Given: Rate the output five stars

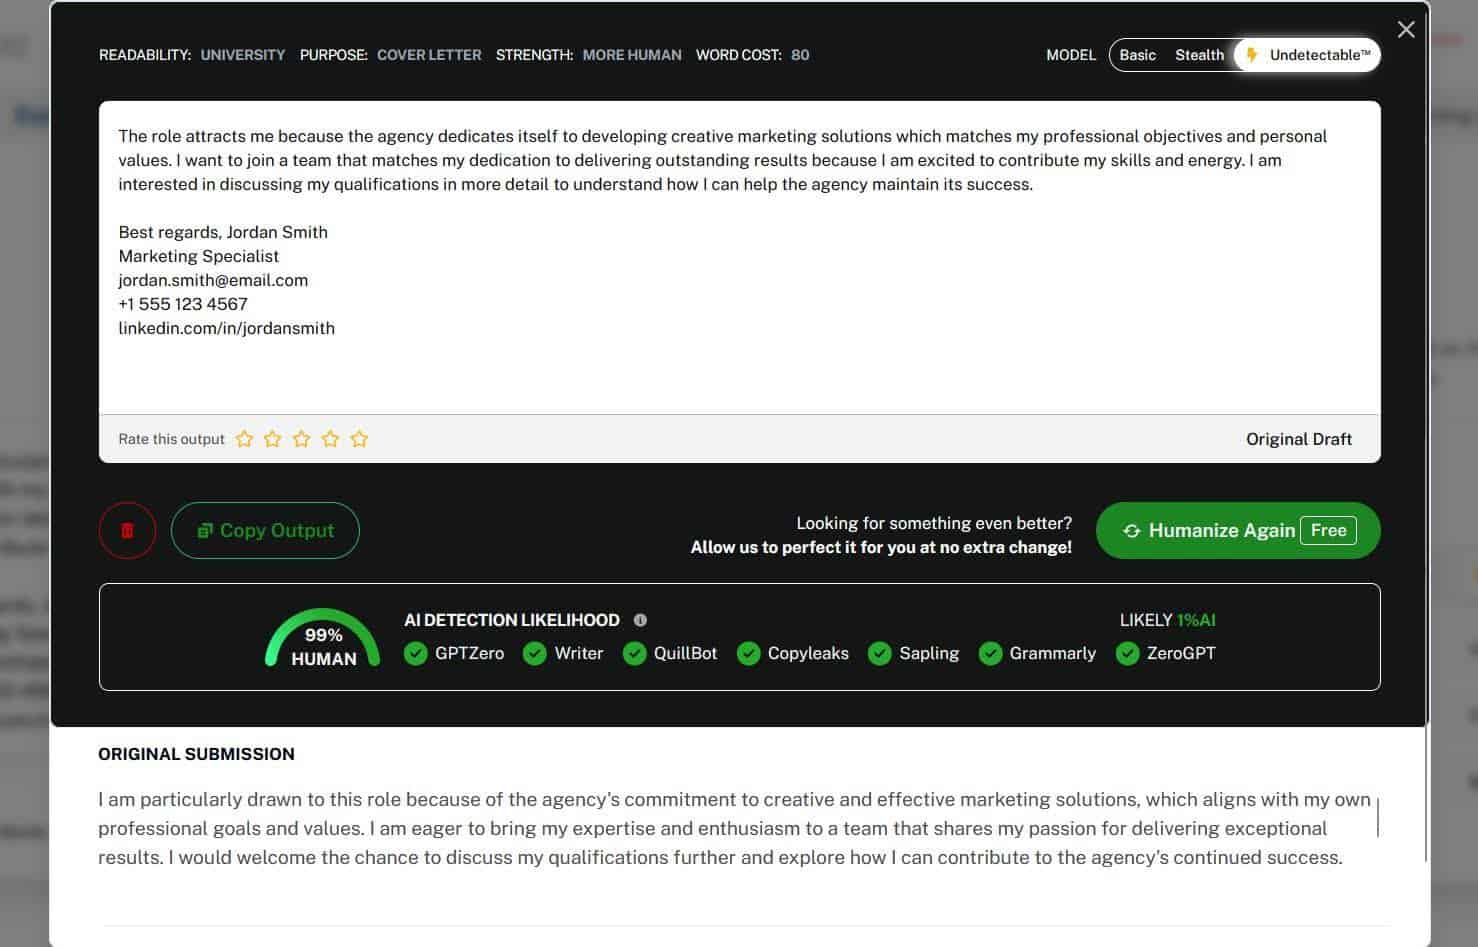Looking at the screenshot, I should 359,439.
